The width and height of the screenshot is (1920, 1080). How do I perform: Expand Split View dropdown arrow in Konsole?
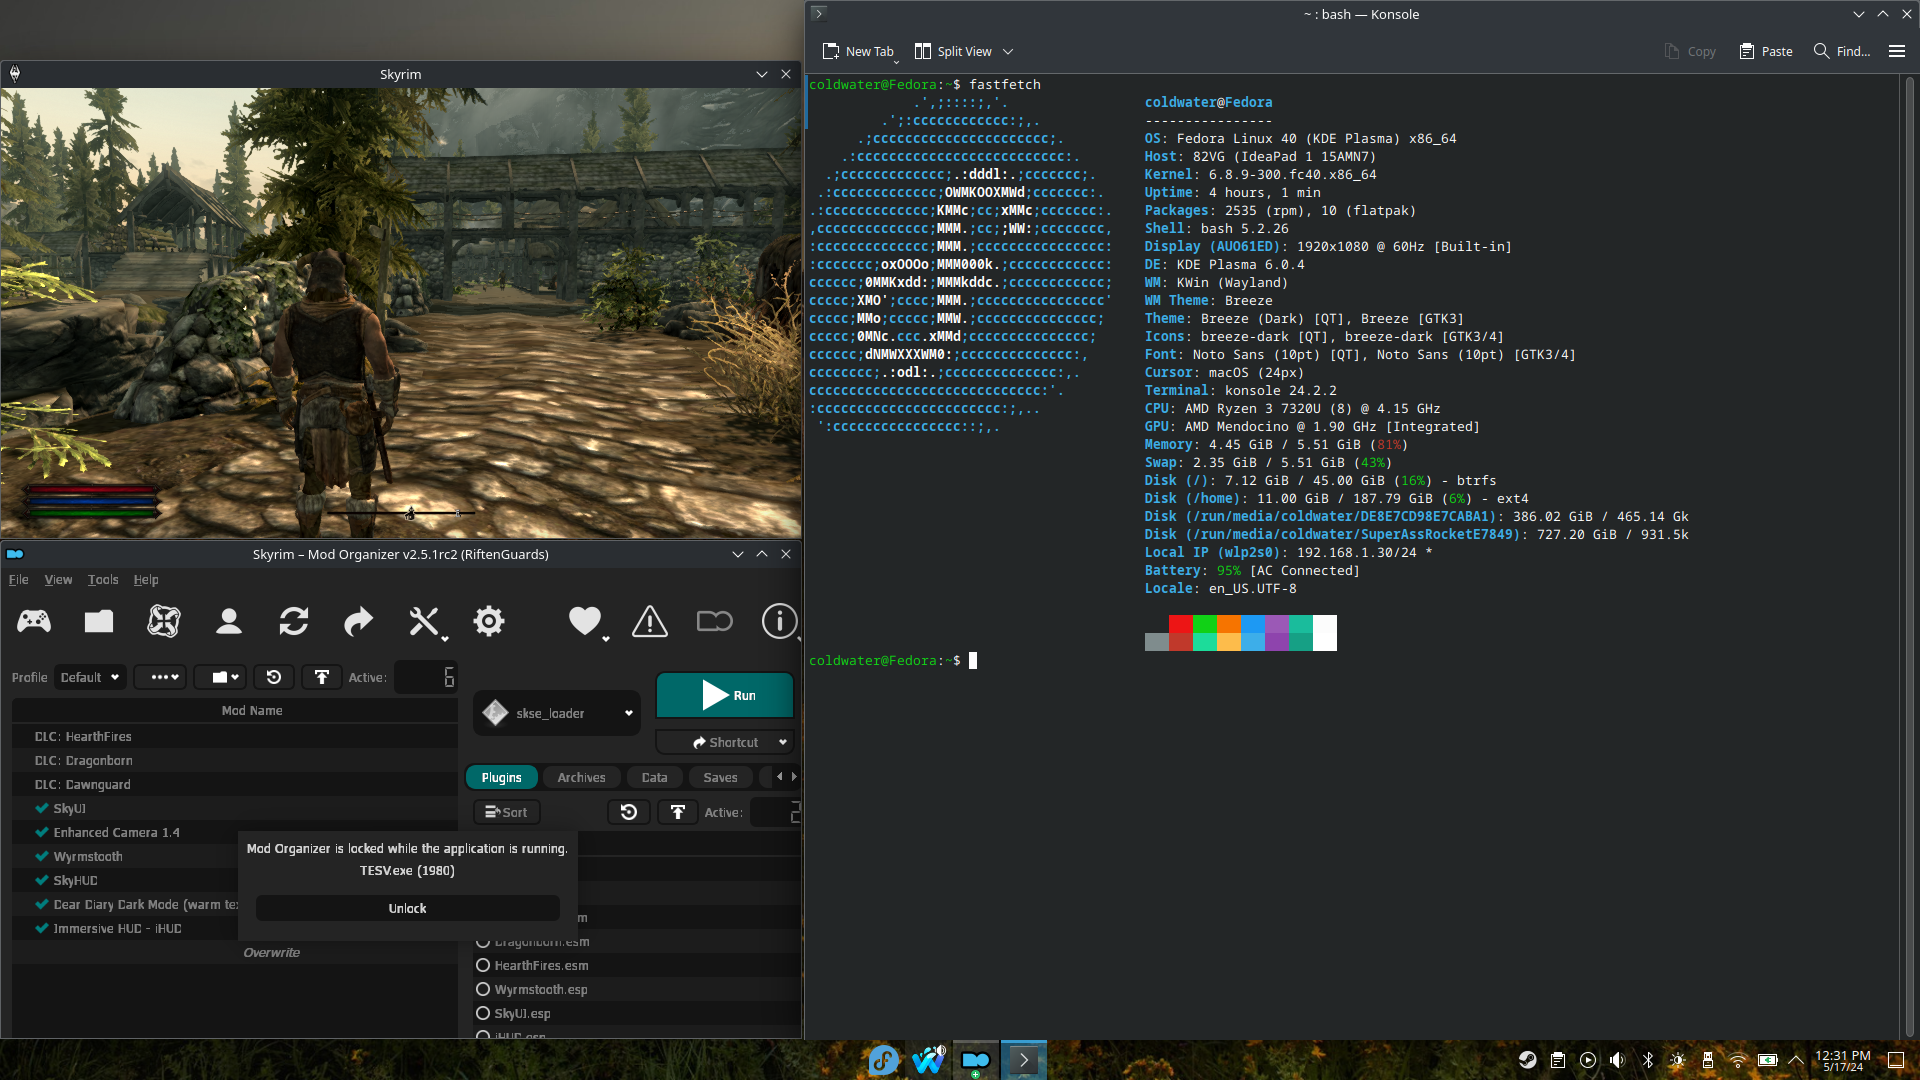pos(1008,51)
